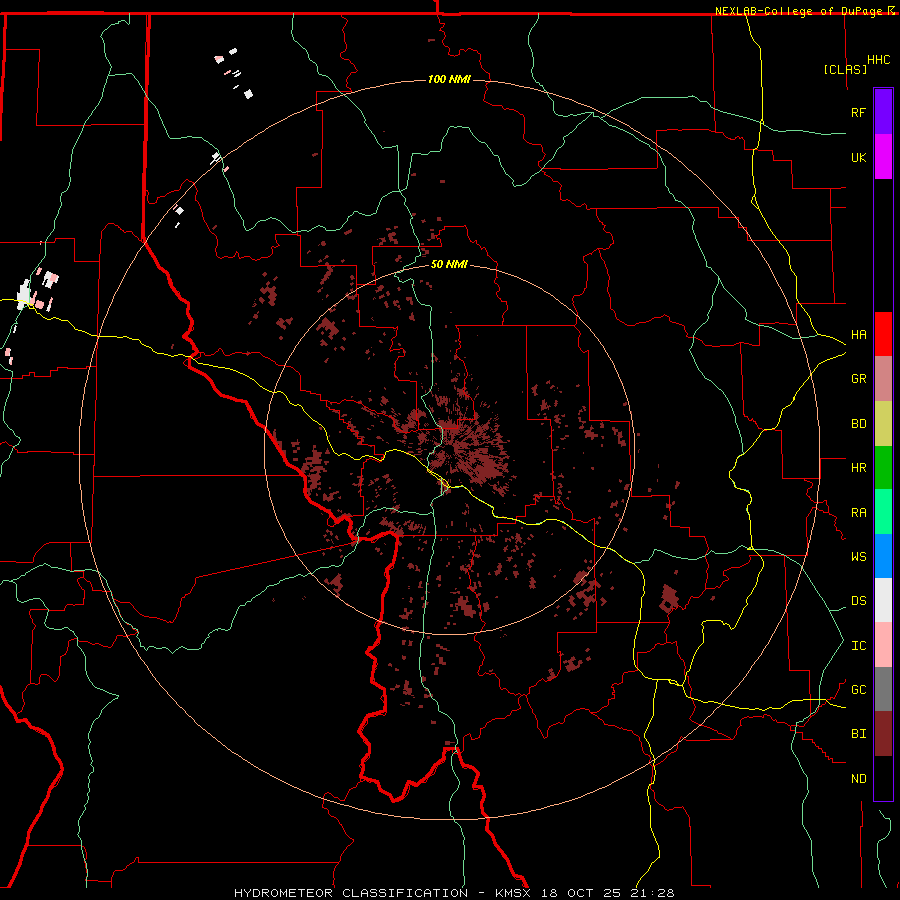
Task: Click the UK magenta legend swatch
Action: point(883,157)
